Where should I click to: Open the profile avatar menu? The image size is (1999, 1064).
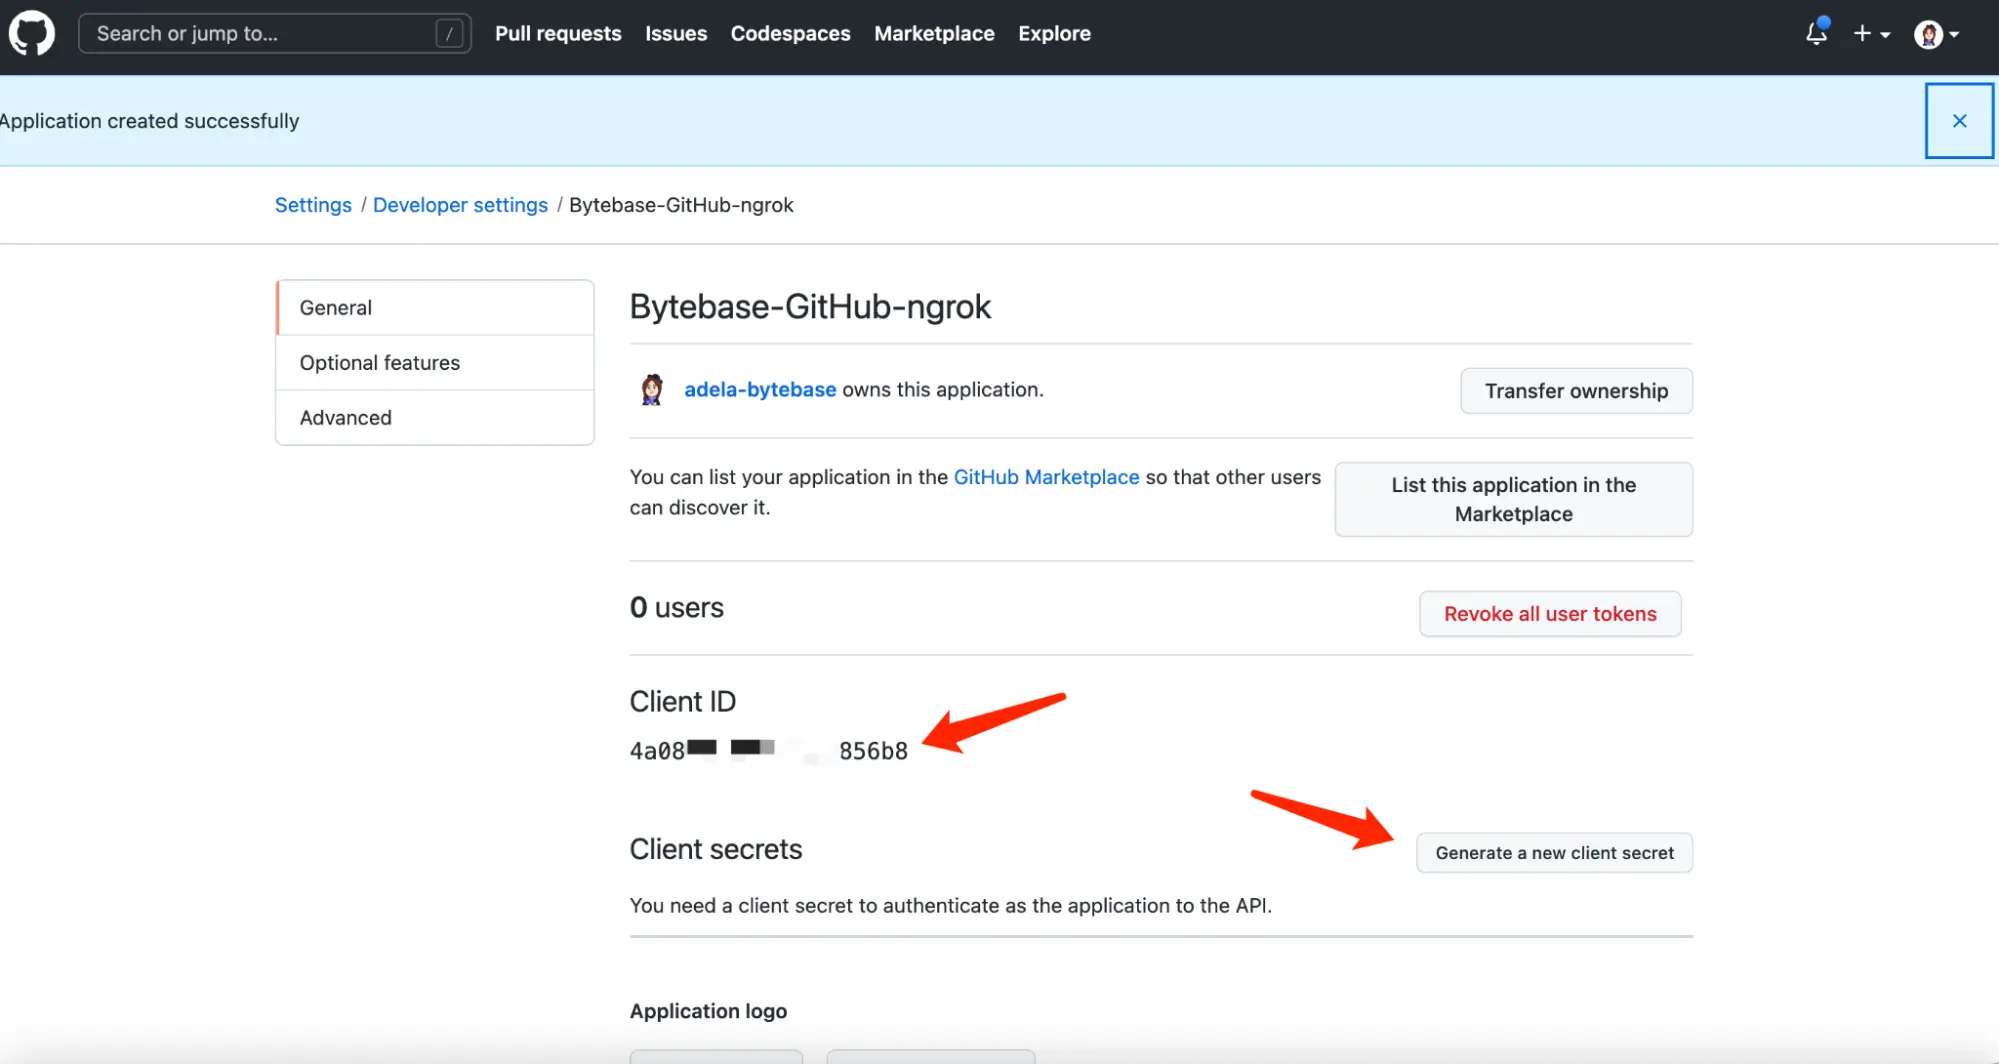[x=1930, y=33]
